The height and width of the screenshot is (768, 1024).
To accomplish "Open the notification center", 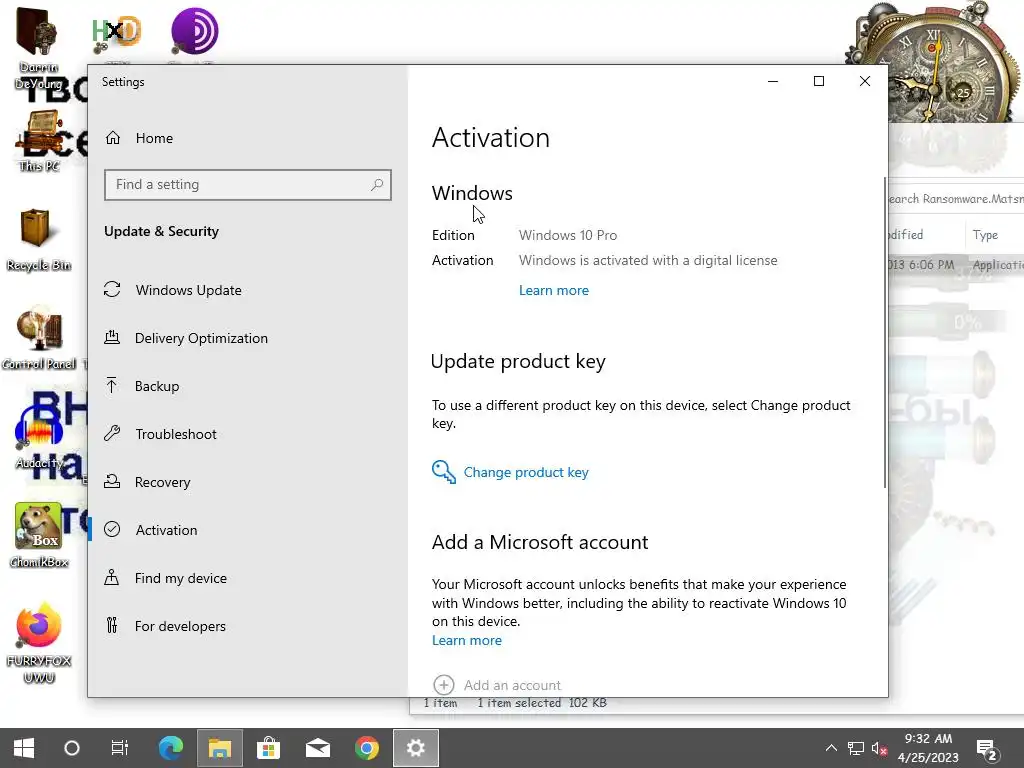I will pyautogui.click(x=987, y=749).
